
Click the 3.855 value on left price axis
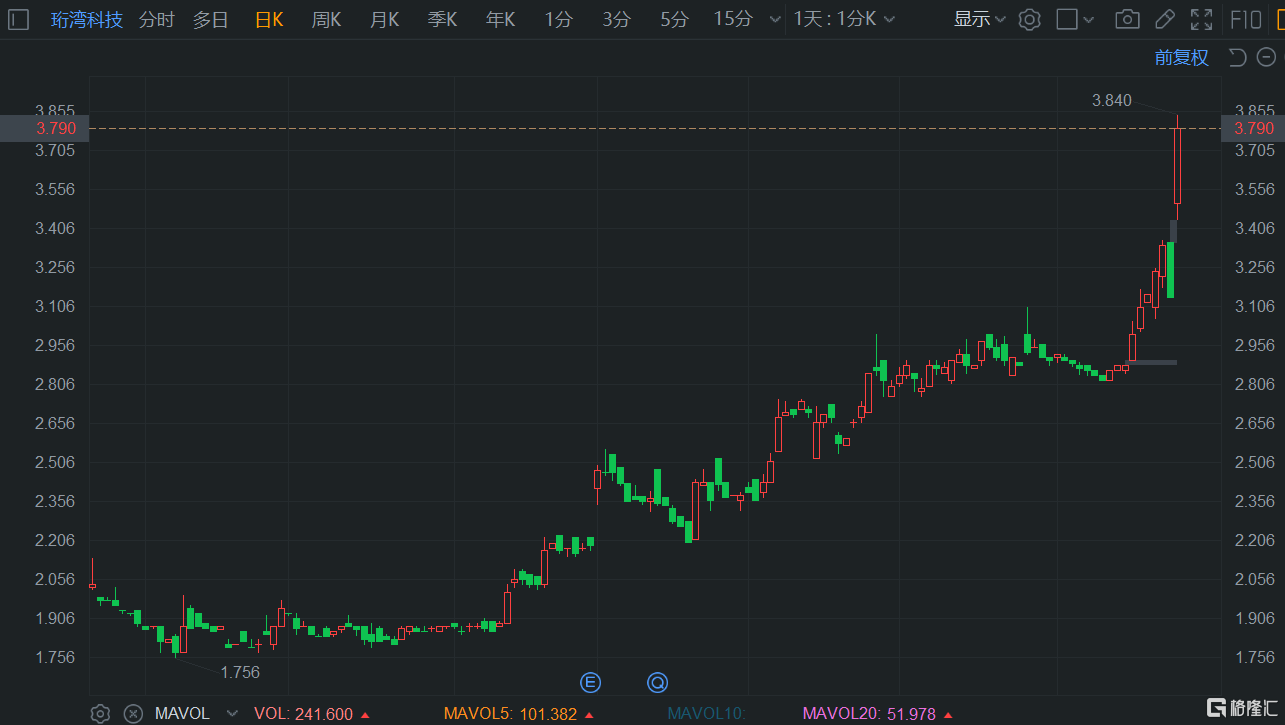[x=55, y=111]
